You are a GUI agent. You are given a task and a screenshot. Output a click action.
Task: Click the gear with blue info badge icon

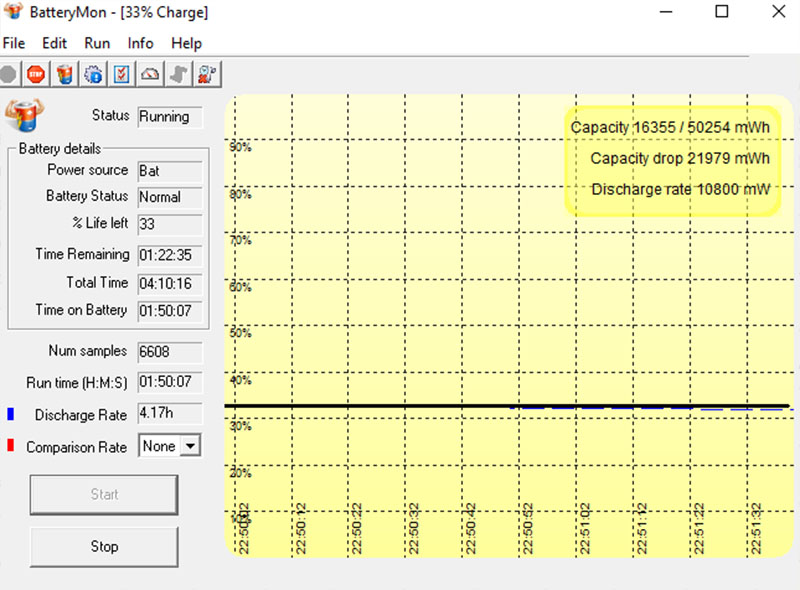click(93, 75)
